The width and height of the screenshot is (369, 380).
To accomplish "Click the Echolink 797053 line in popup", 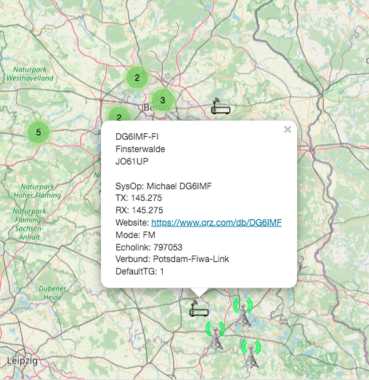I will pos(149,247).
